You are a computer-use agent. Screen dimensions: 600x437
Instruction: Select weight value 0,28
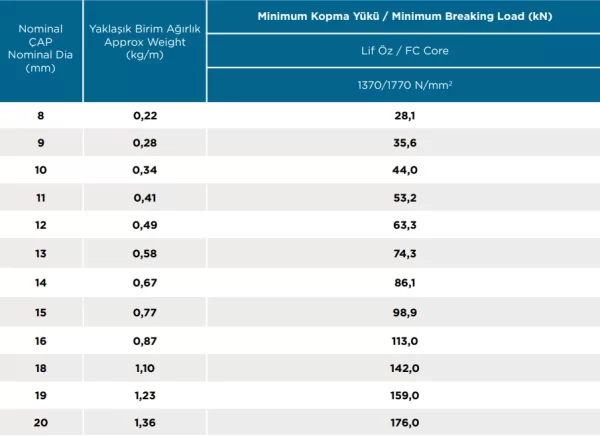point(145,143)
